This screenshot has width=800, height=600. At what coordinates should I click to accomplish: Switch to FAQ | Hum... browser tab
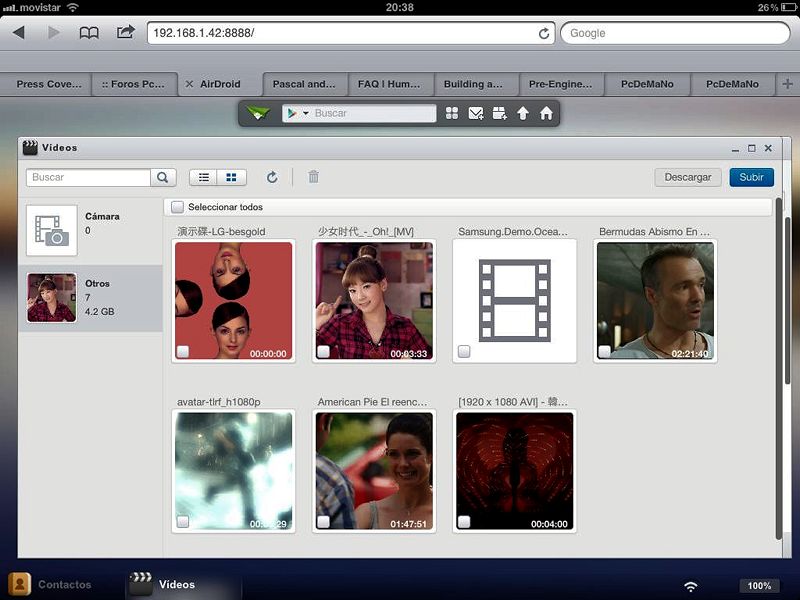click(x=390, y=84)
